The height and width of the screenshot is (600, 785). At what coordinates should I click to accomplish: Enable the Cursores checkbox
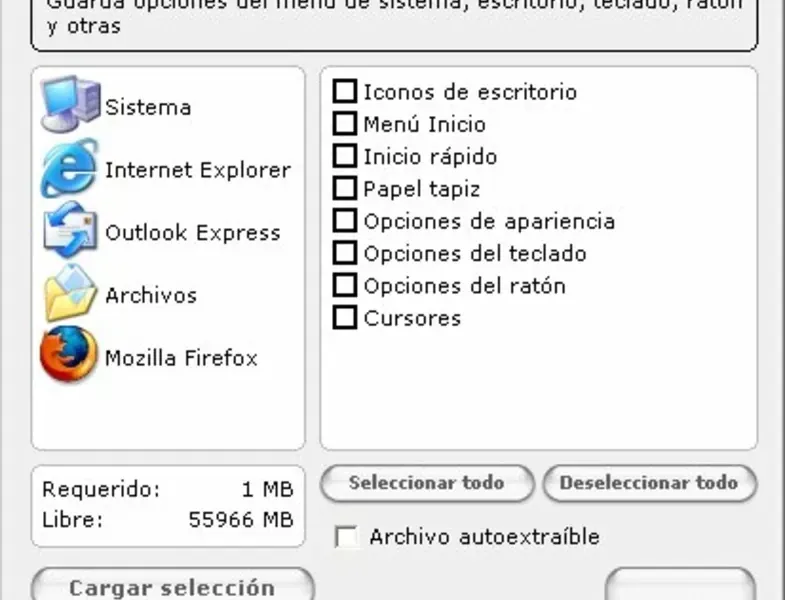[345, 318]
